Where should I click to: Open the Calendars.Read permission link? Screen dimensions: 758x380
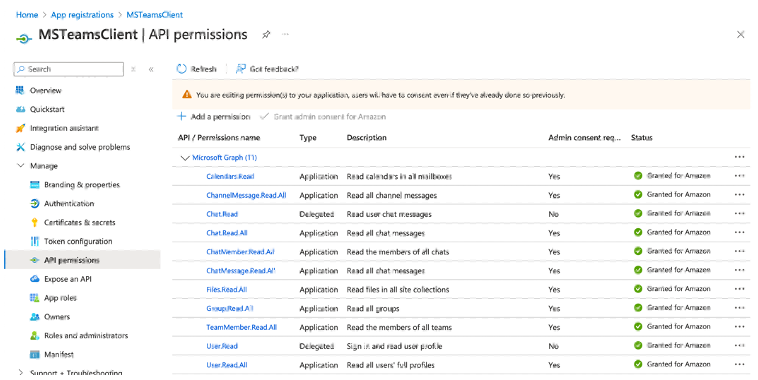click(230, 176)
